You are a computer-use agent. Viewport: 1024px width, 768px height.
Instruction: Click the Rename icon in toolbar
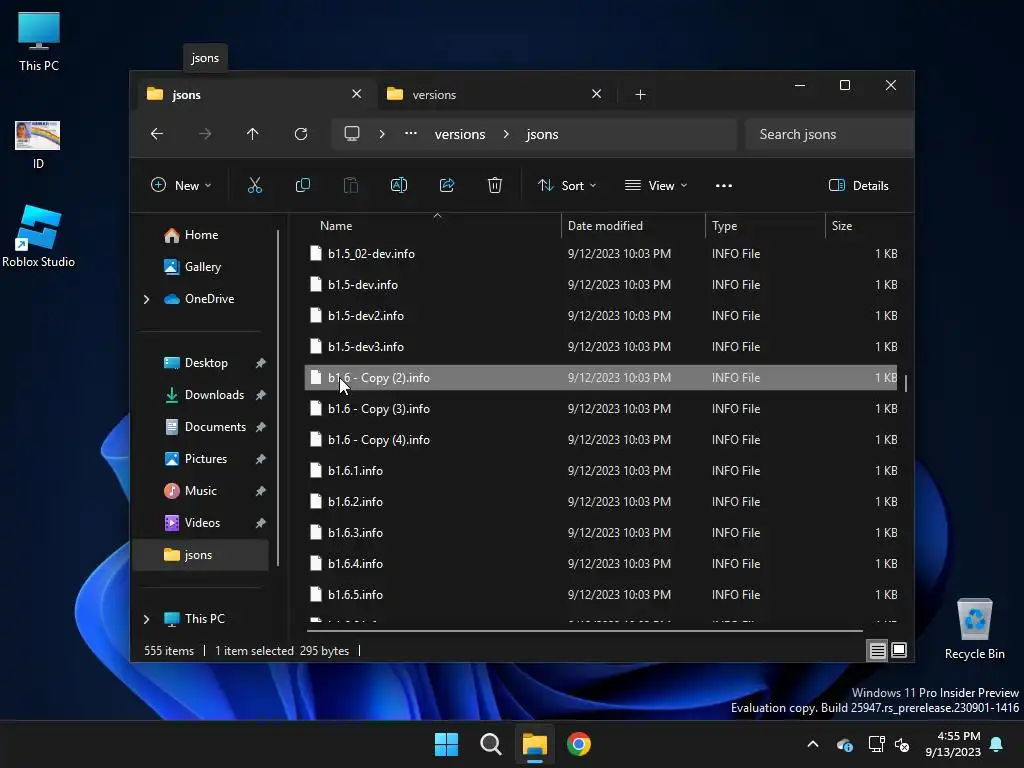tap(399, 185)
